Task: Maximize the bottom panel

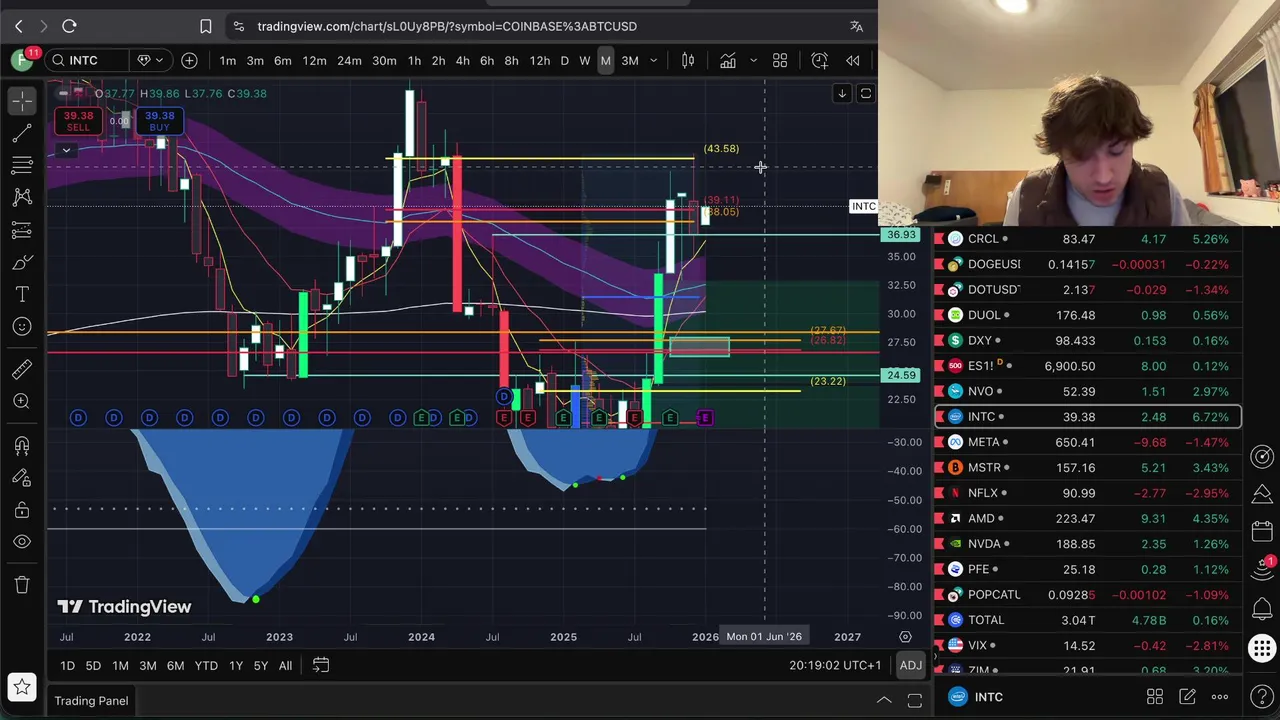Action: pos(914,701)
